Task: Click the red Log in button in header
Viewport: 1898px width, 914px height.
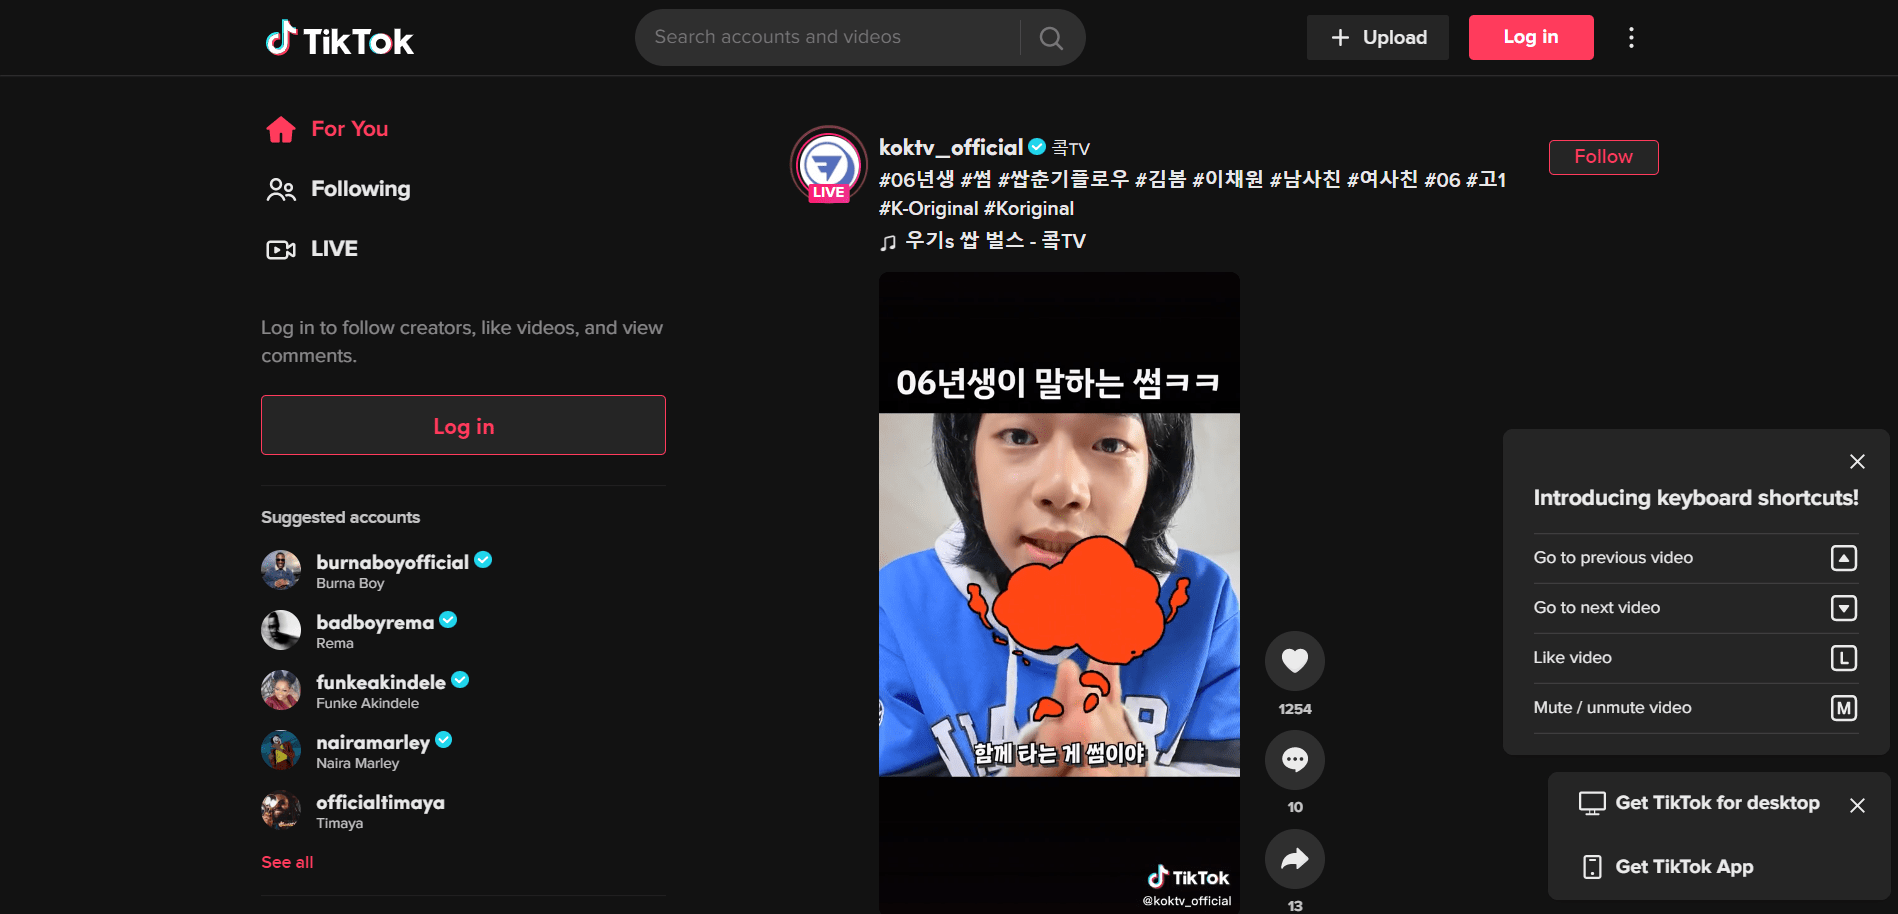Action: click(x=1531, y=38)
